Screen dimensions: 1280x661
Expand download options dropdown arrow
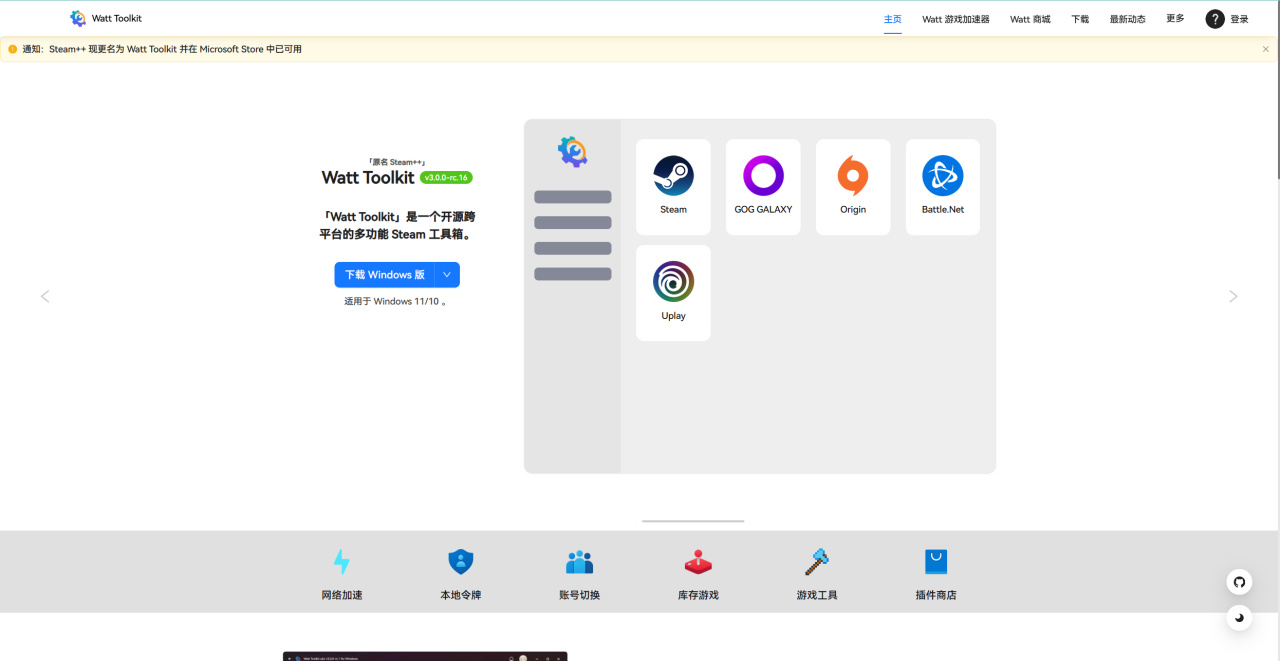pyautogui.click(x=447, y=275)
